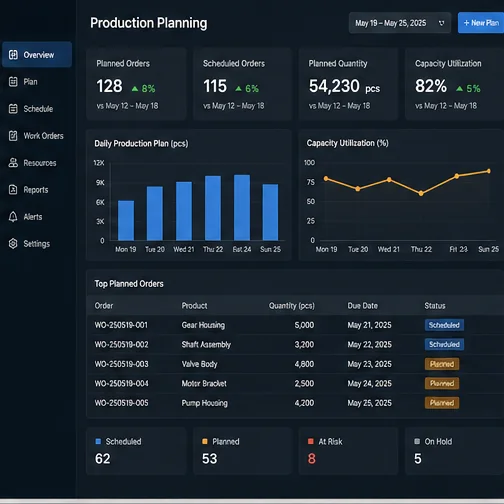The image size is (504, 504).
Task: Open the May 19 – May 25, 2025 date range dropdown
Action: tap(400, 23)
